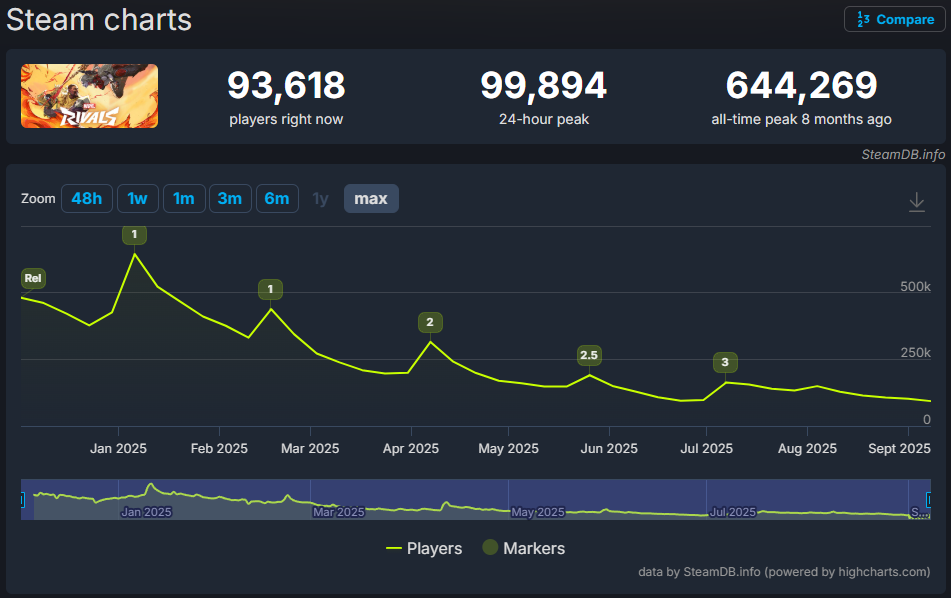The height and width of the screenshot is (598, 951).
Task: Click the Compare button
Action: point(895,19)
